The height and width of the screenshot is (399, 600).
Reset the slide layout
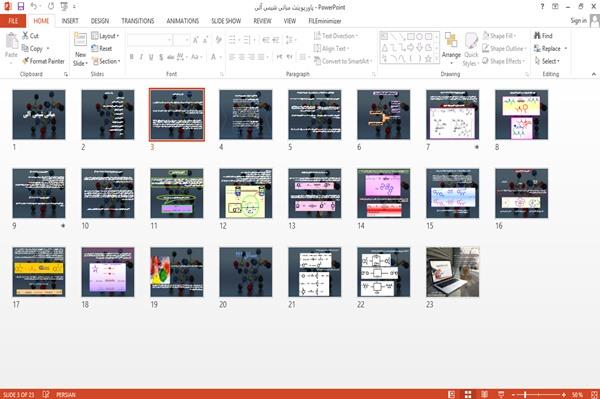pyautogui.click(x=102, y=48)
